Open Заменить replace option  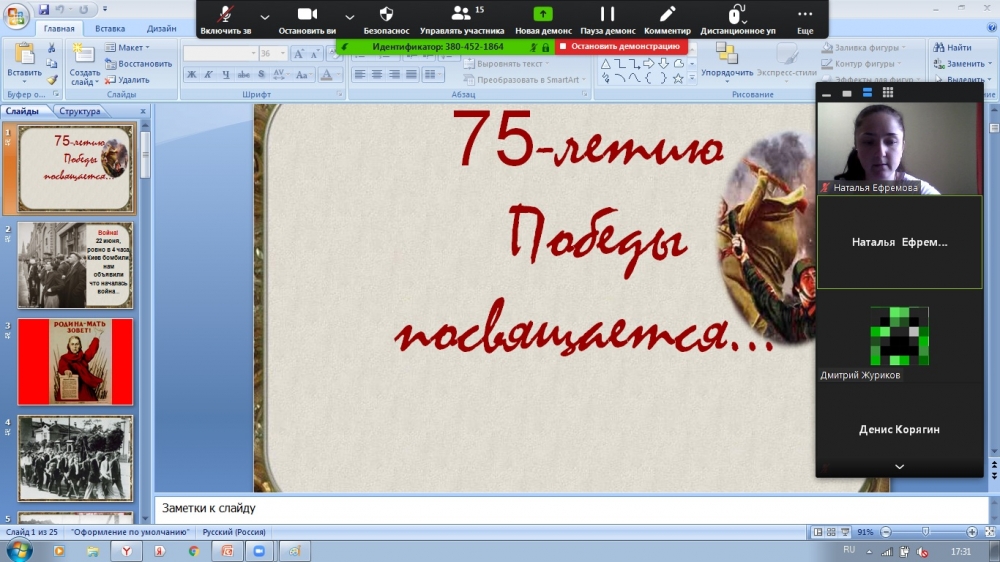tap(962, 64)
